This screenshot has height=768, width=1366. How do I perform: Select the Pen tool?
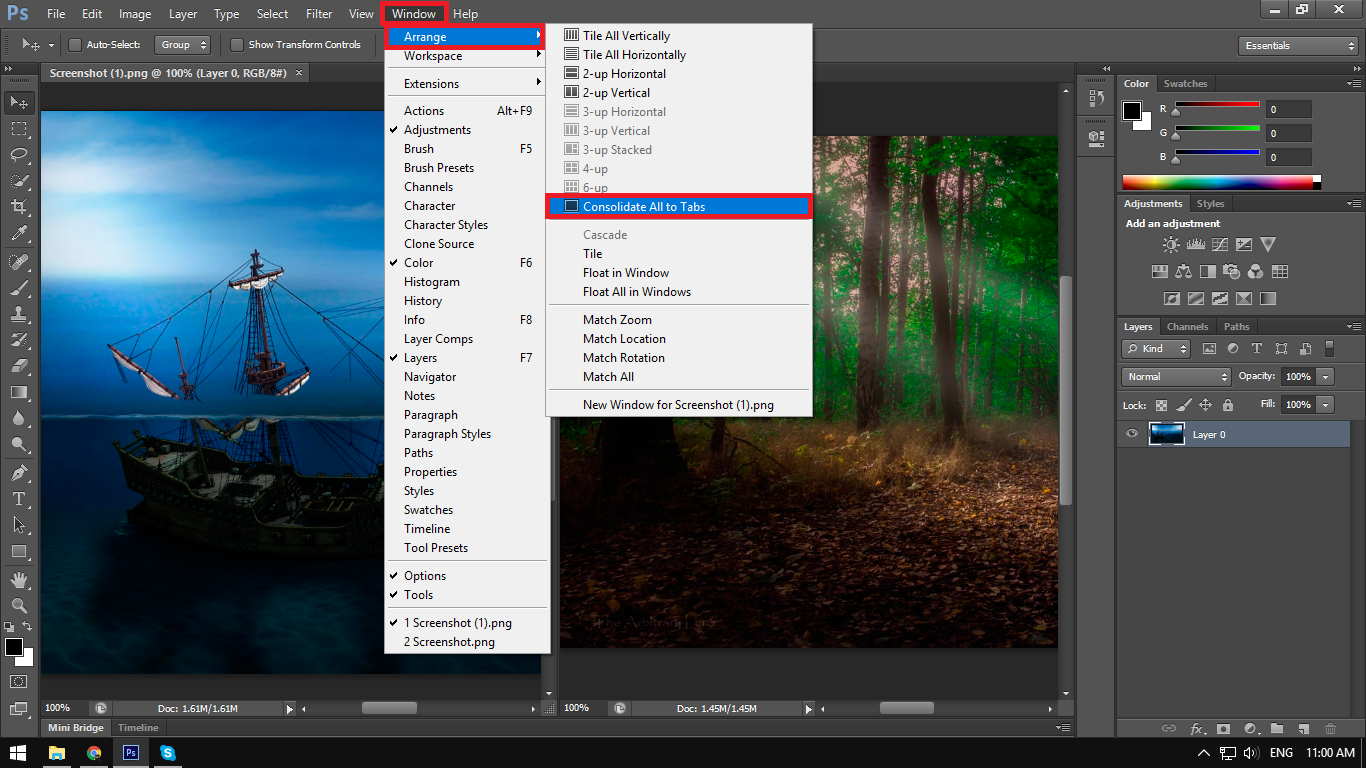click(19, 473)
